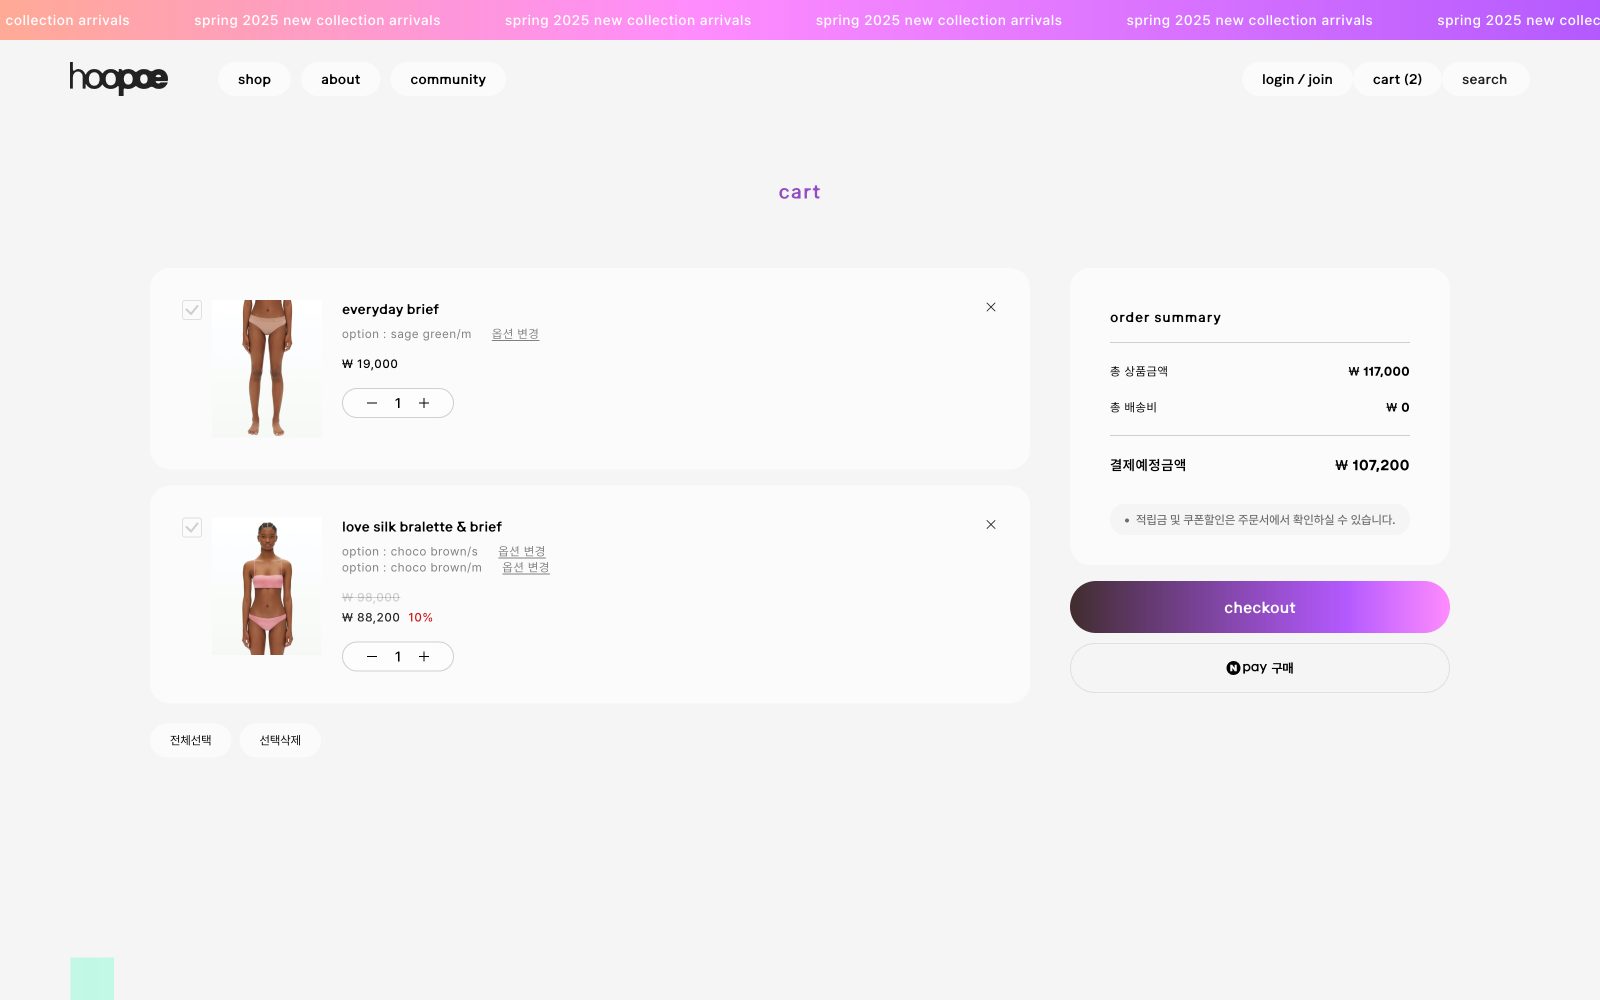This screenshot has width=1600, height=1000.
Task: Change the choco brown/m option
Action: tap(525, 568)
